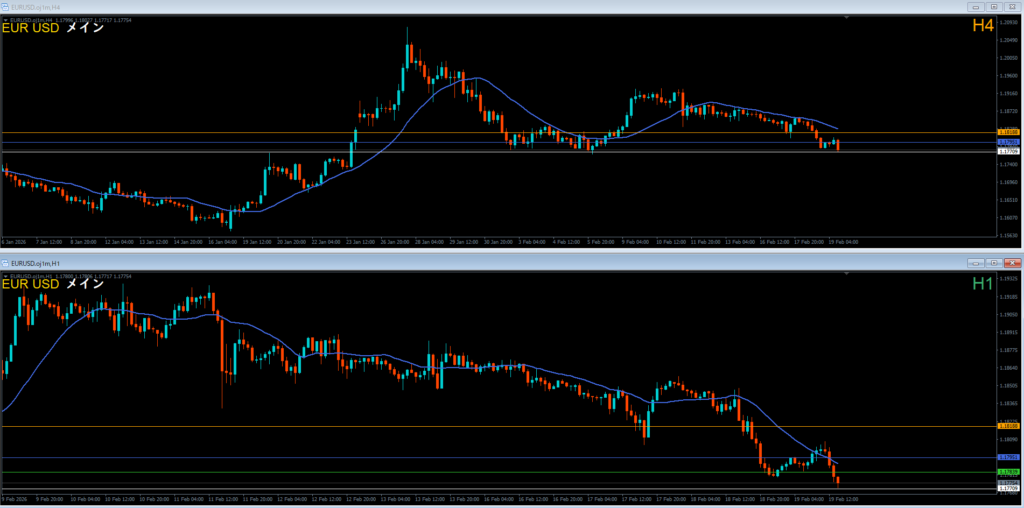Screen dimensions: 1024x508
Task: Expand the one-click trading arrow in H1 chart
Action: (x=6, y=276)
